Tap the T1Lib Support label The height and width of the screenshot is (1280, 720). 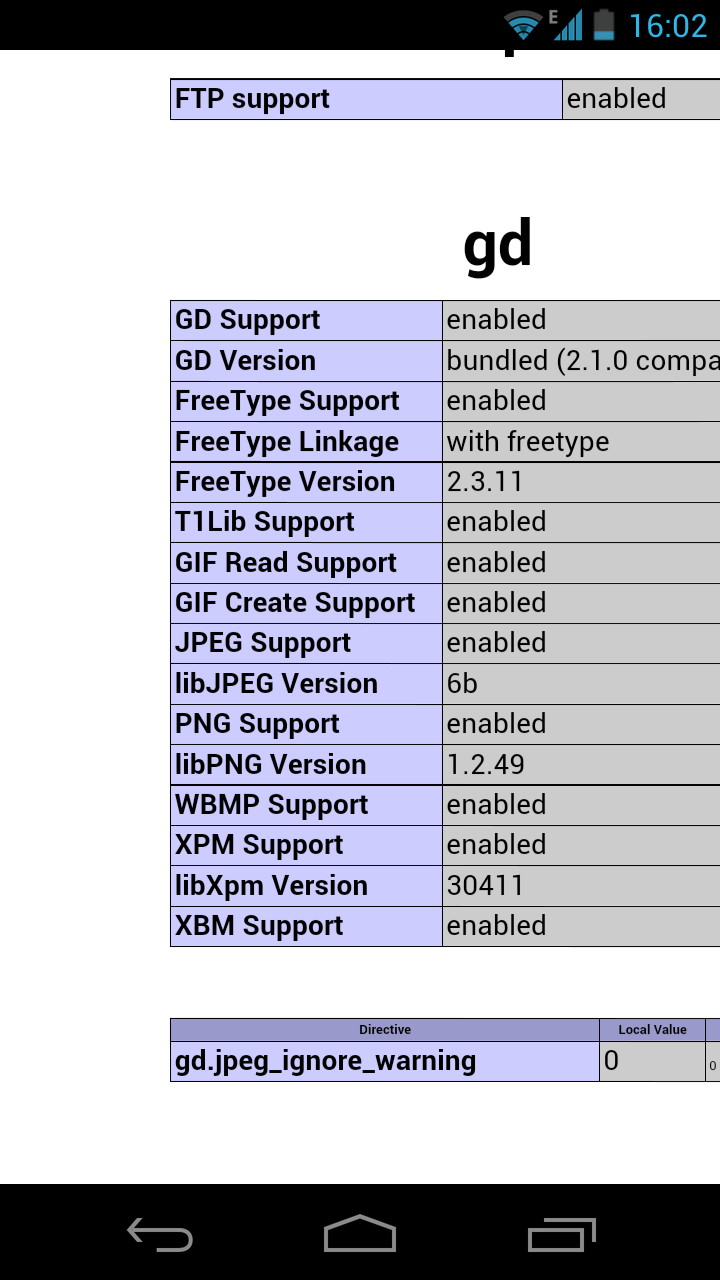[x=265, y=522]
